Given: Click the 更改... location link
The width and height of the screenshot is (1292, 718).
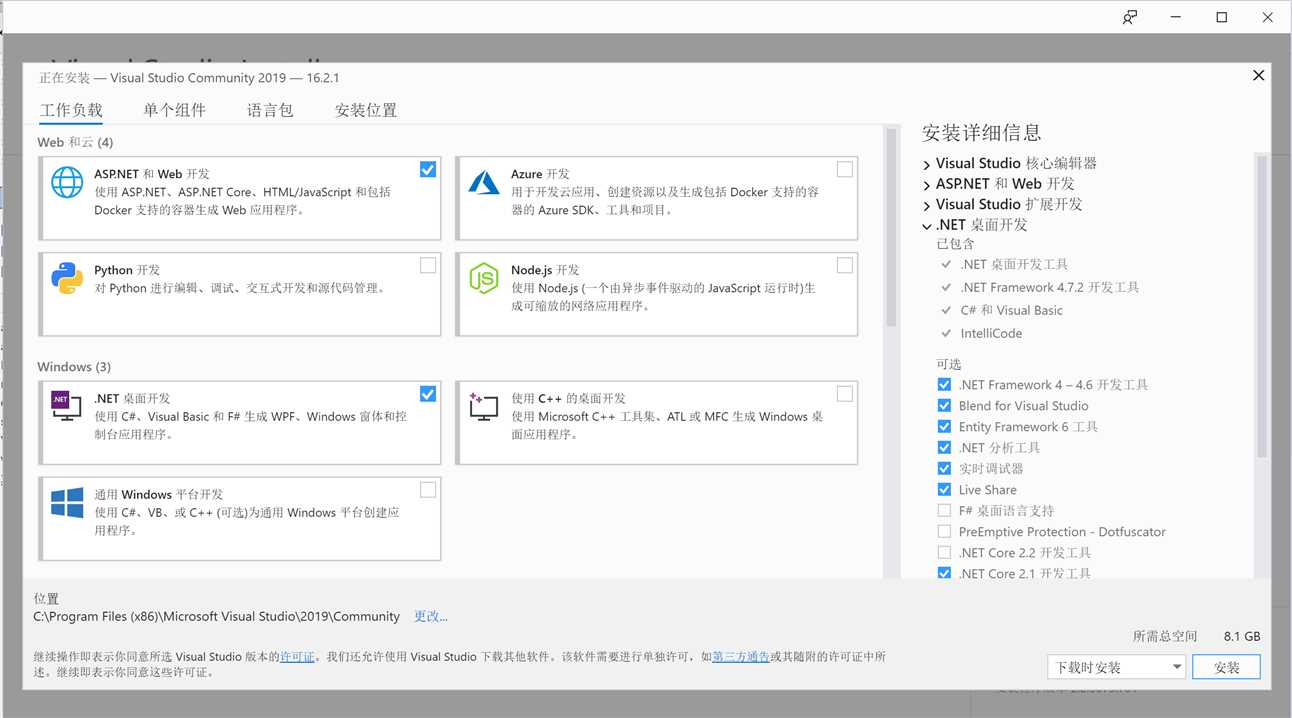Looking at the screenshot, I should click(x=431, y=616).
